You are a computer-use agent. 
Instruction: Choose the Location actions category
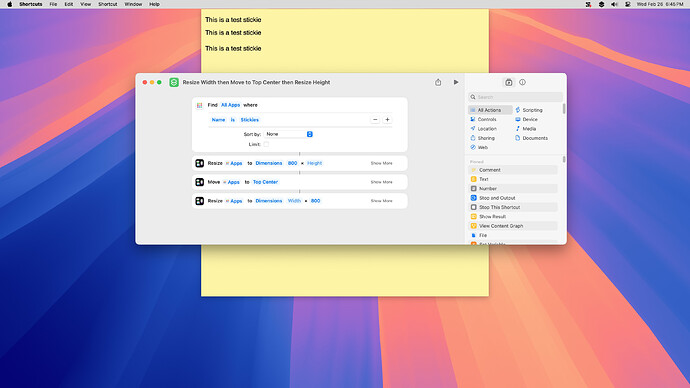[483, 129]
